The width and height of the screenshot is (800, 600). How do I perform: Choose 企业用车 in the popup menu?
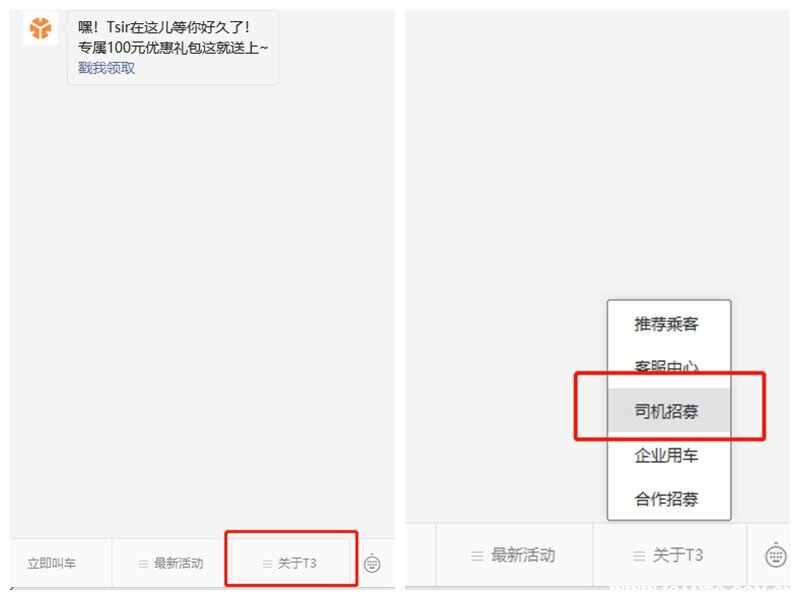[x=666, y=455]
